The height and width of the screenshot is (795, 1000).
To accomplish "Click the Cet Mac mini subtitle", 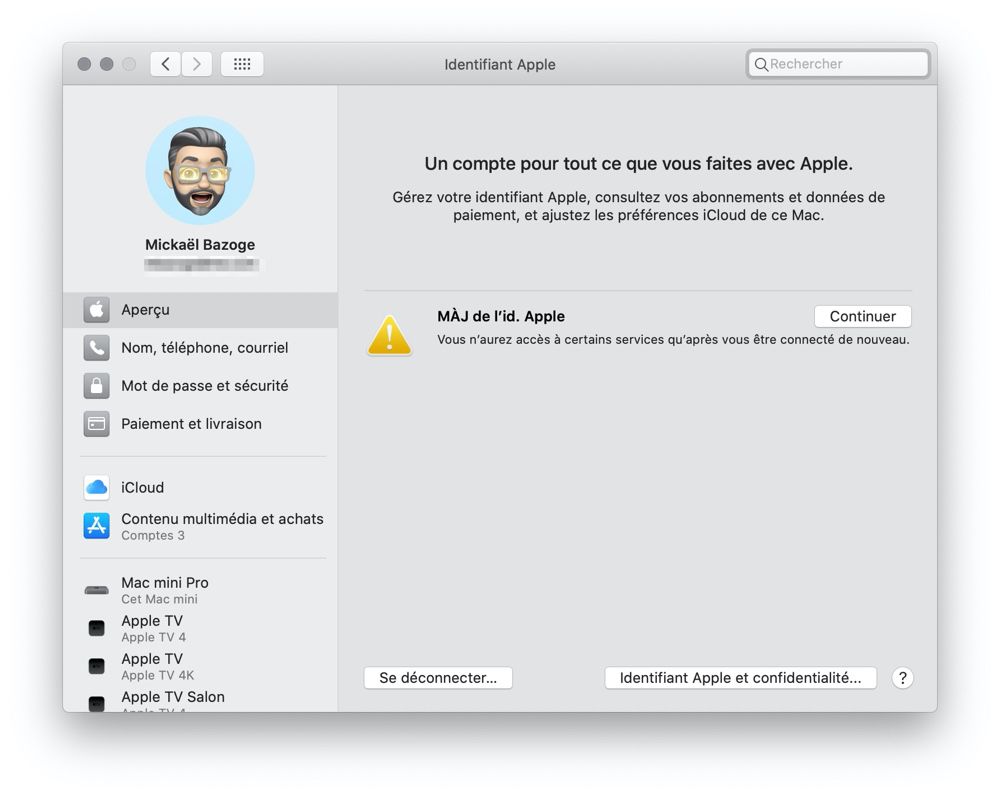I will pos(159,599).
